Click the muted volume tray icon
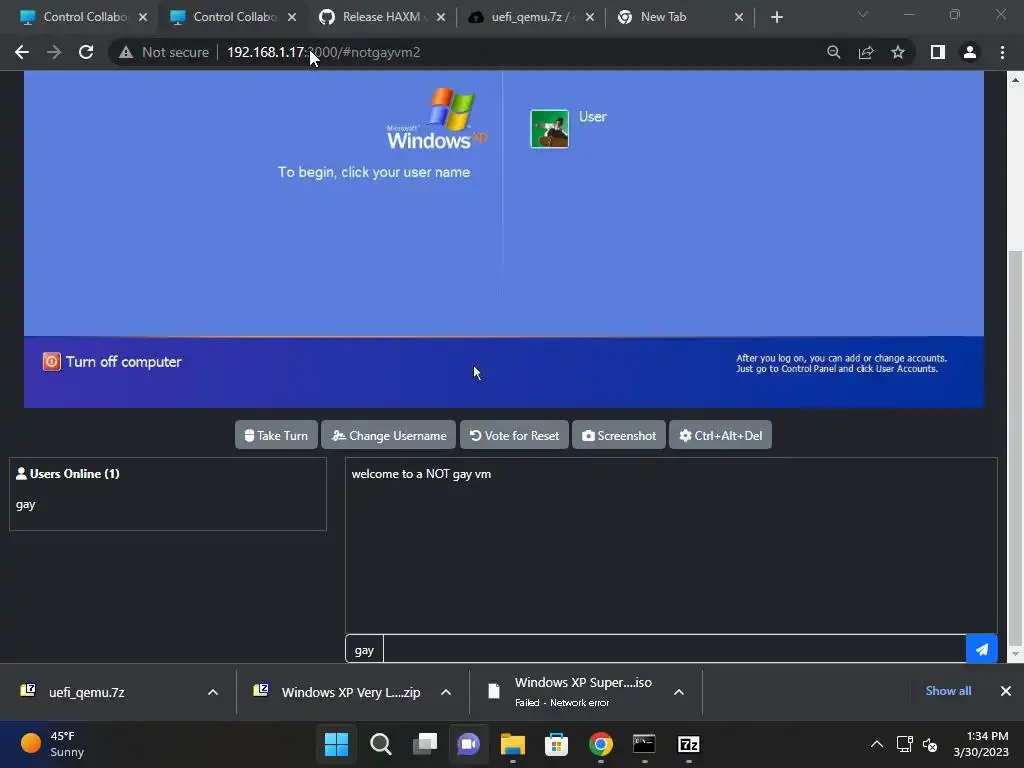This screenshot has height=768, width=1024. [930, 744]
